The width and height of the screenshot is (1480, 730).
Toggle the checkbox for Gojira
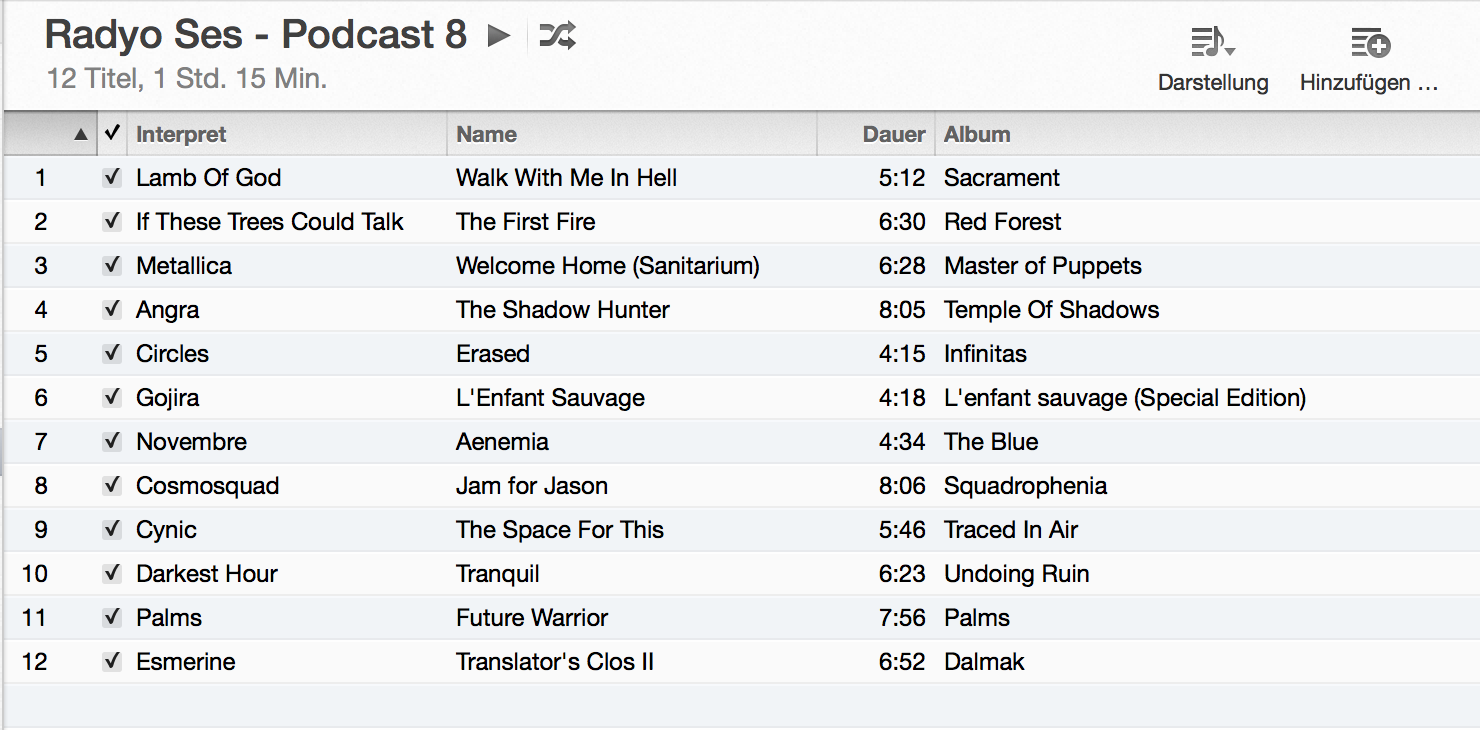coord(112,398)
